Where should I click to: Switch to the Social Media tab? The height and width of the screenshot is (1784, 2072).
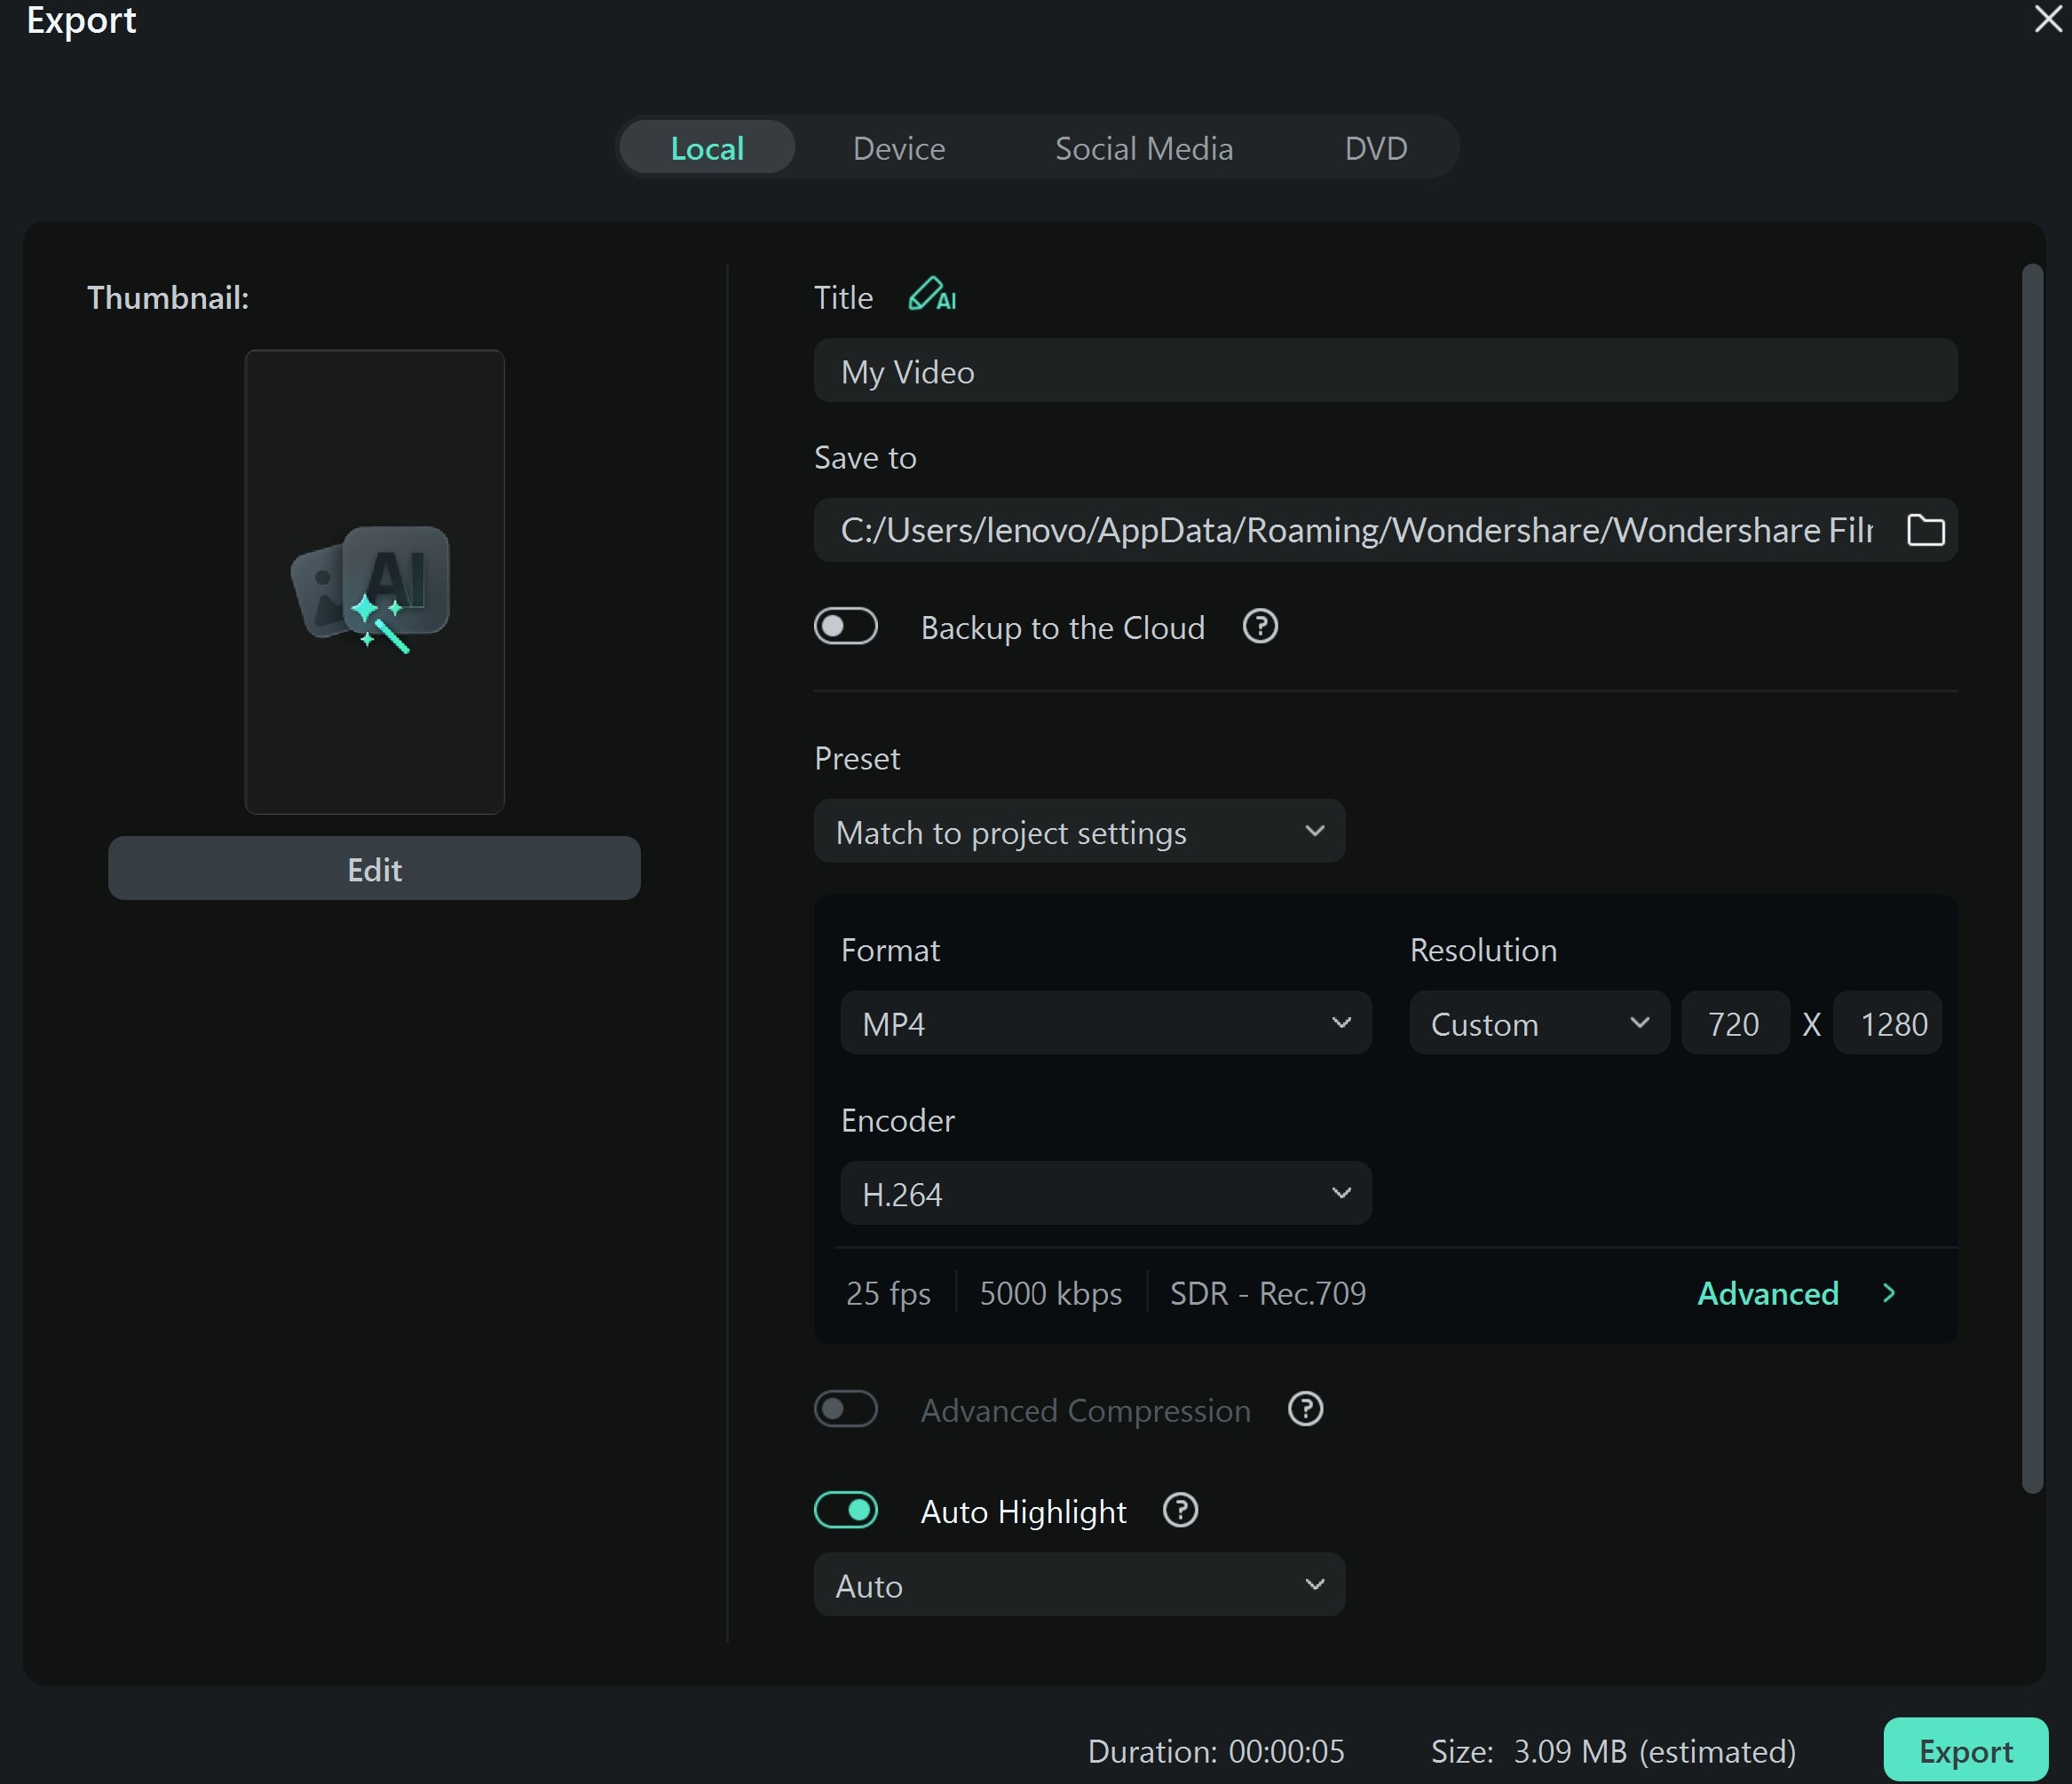1144,148
